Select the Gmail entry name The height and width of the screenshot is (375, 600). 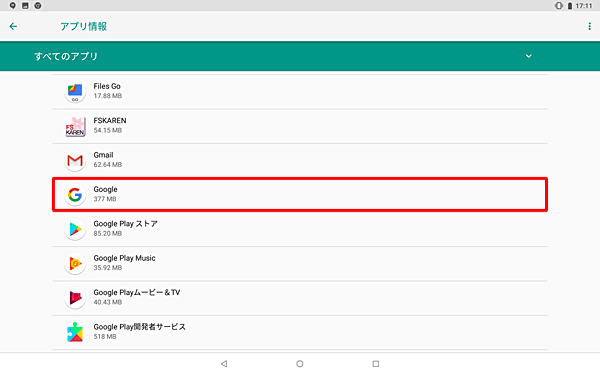click(103, 155)
